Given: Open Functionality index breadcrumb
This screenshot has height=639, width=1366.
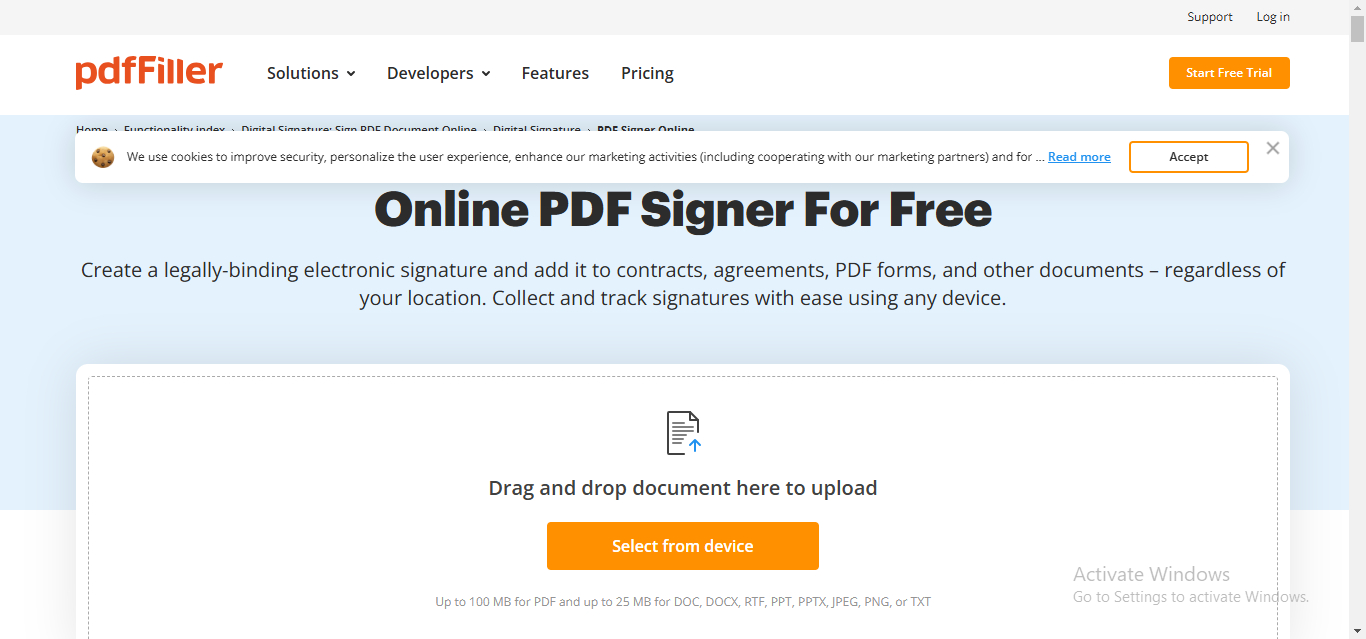Looking at the screenshot, I should point(174,130).
